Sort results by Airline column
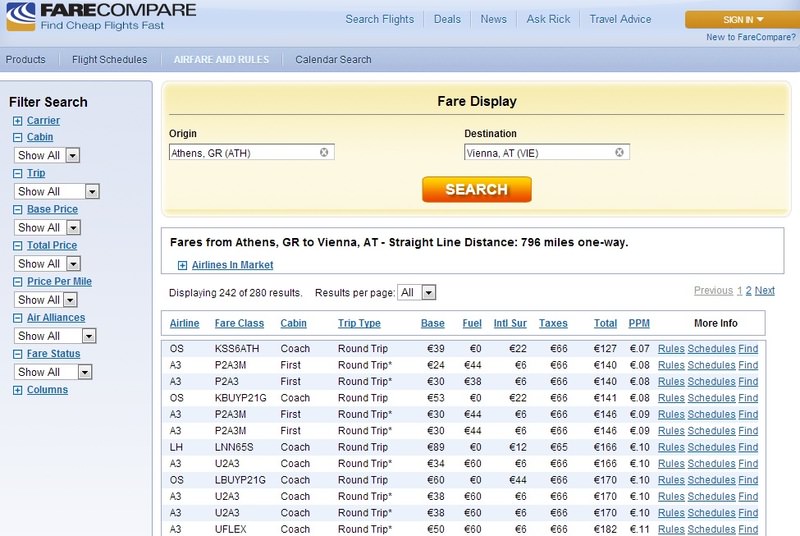Screen dimensions: 800x536 (x=184, y=323)
